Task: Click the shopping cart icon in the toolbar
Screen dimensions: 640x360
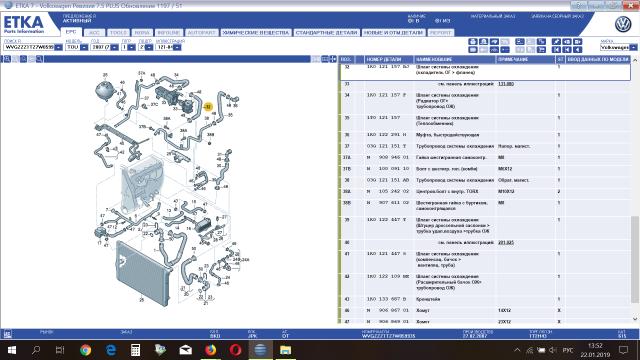Action: tap(541, 49)
